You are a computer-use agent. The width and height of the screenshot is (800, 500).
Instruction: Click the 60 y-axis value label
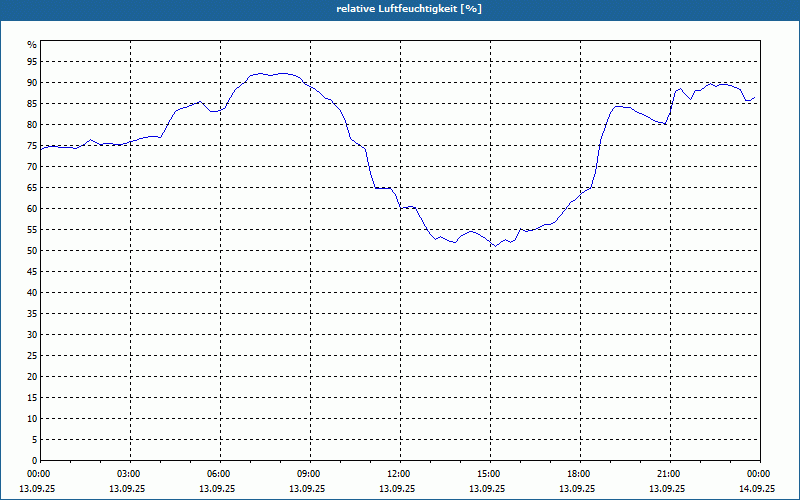click(x=32, y=209)
